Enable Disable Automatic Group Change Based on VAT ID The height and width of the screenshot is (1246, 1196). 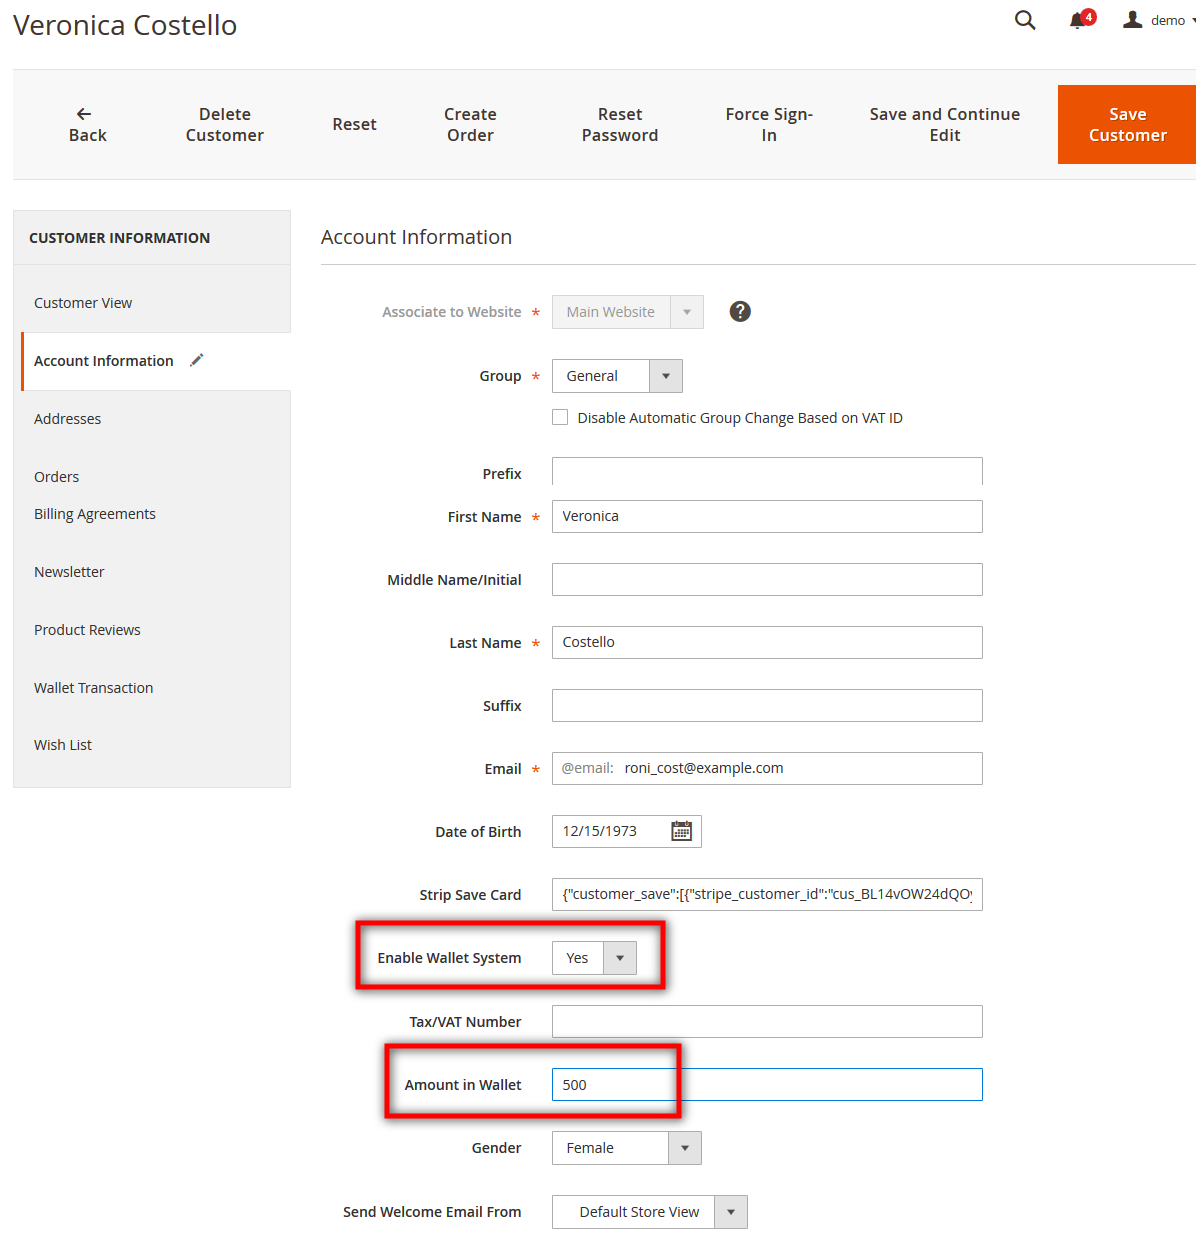click(x=560, y=417)
